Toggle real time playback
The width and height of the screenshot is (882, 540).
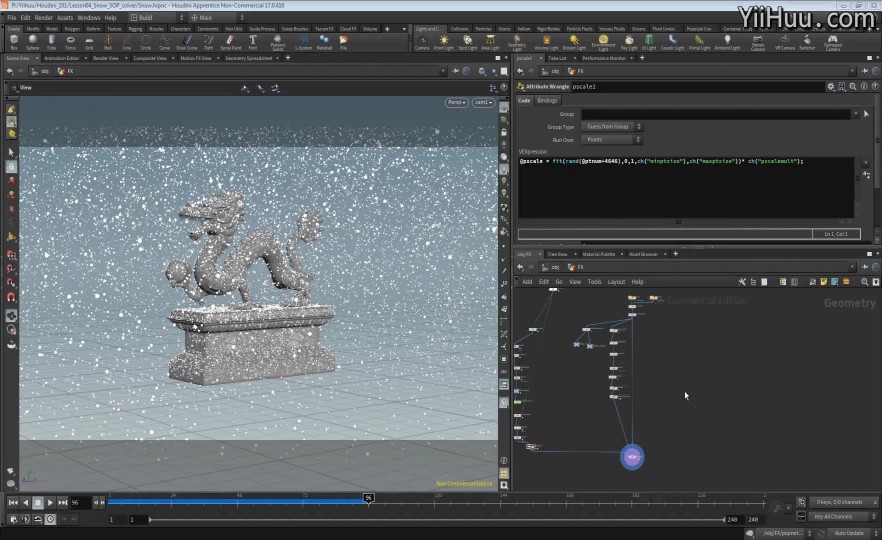(50, 519)
